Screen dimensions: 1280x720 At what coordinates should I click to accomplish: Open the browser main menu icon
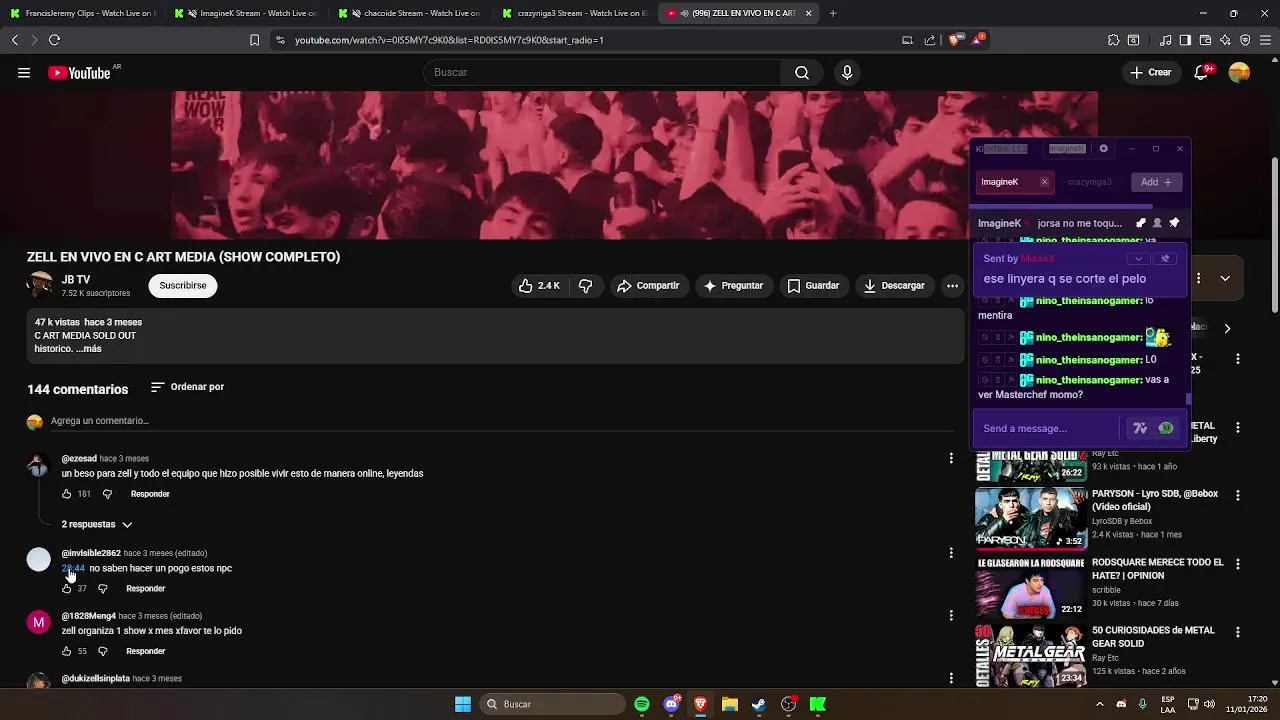point(1265,40)
